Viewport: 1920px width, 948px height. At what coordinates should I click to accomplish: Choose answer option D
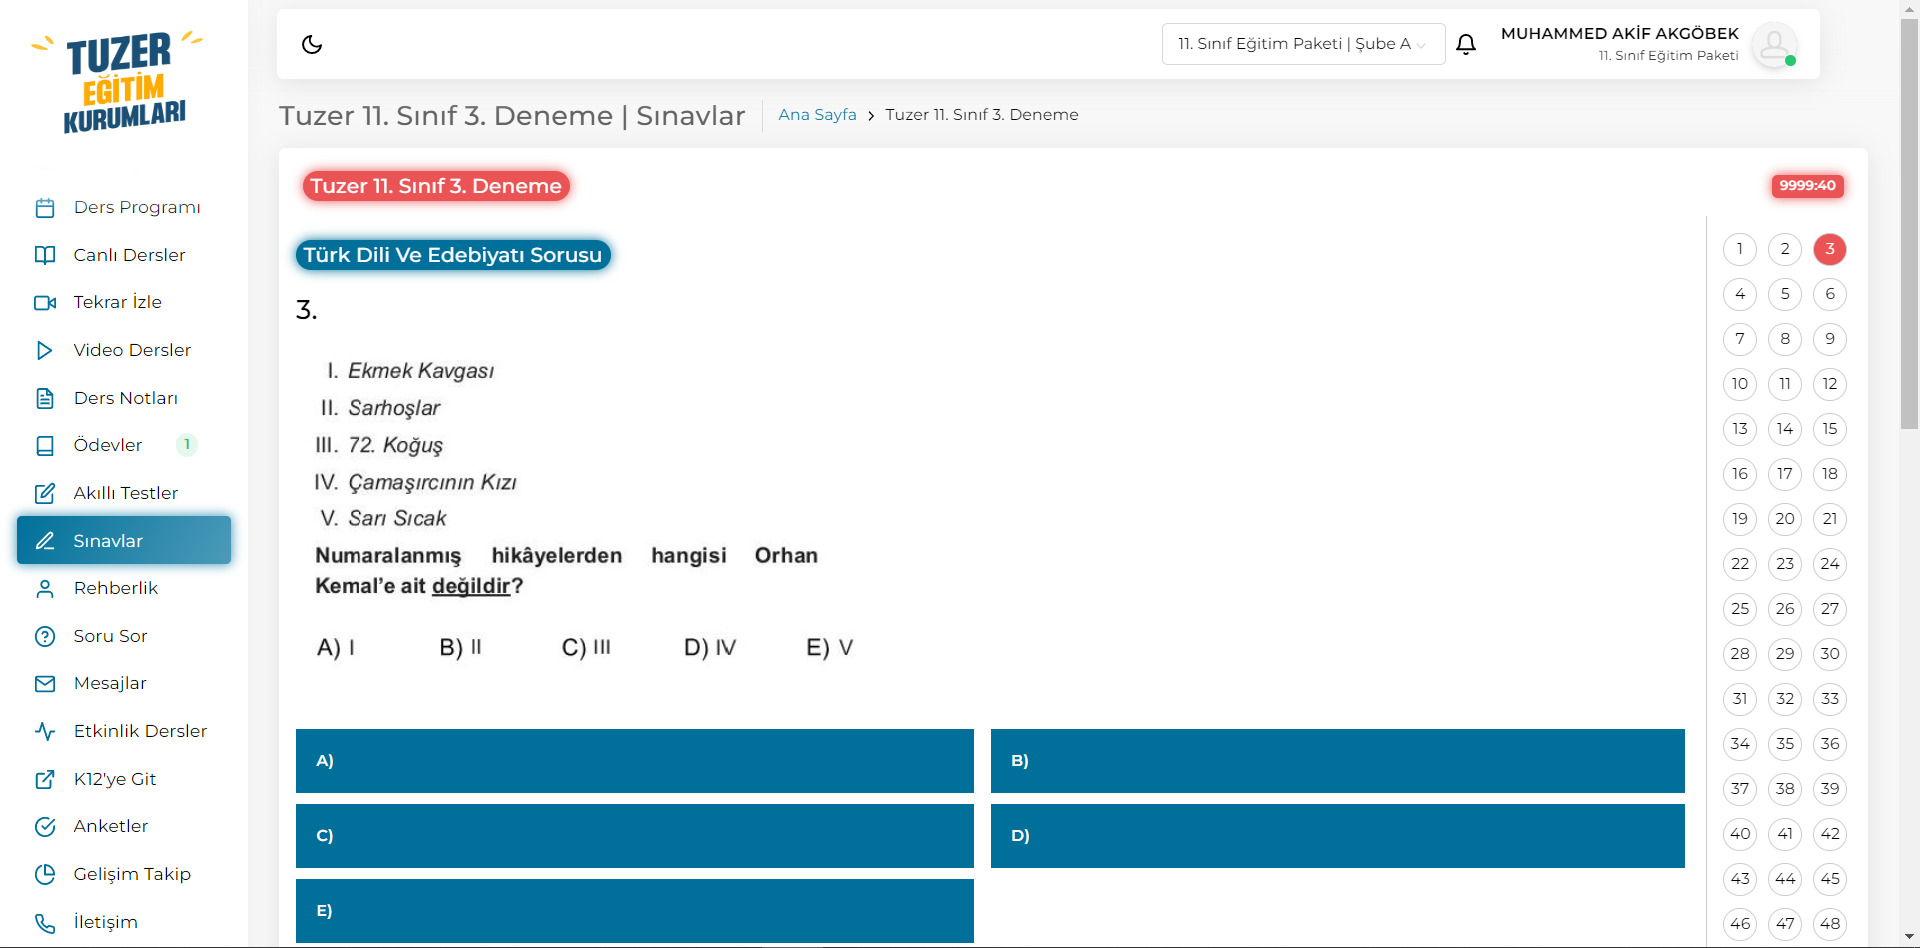(x=1337, y=836)
